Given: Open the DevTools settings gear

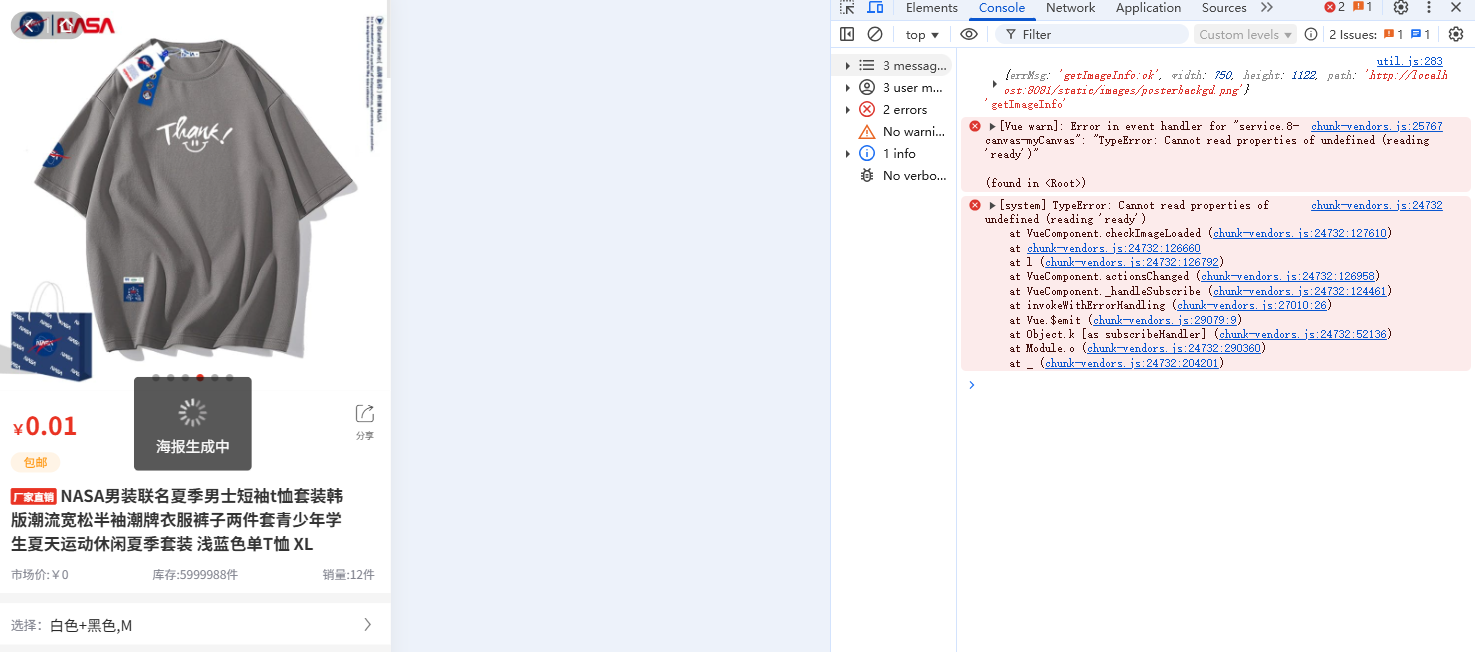Looking at the screenshot, I should point(1401,8).
